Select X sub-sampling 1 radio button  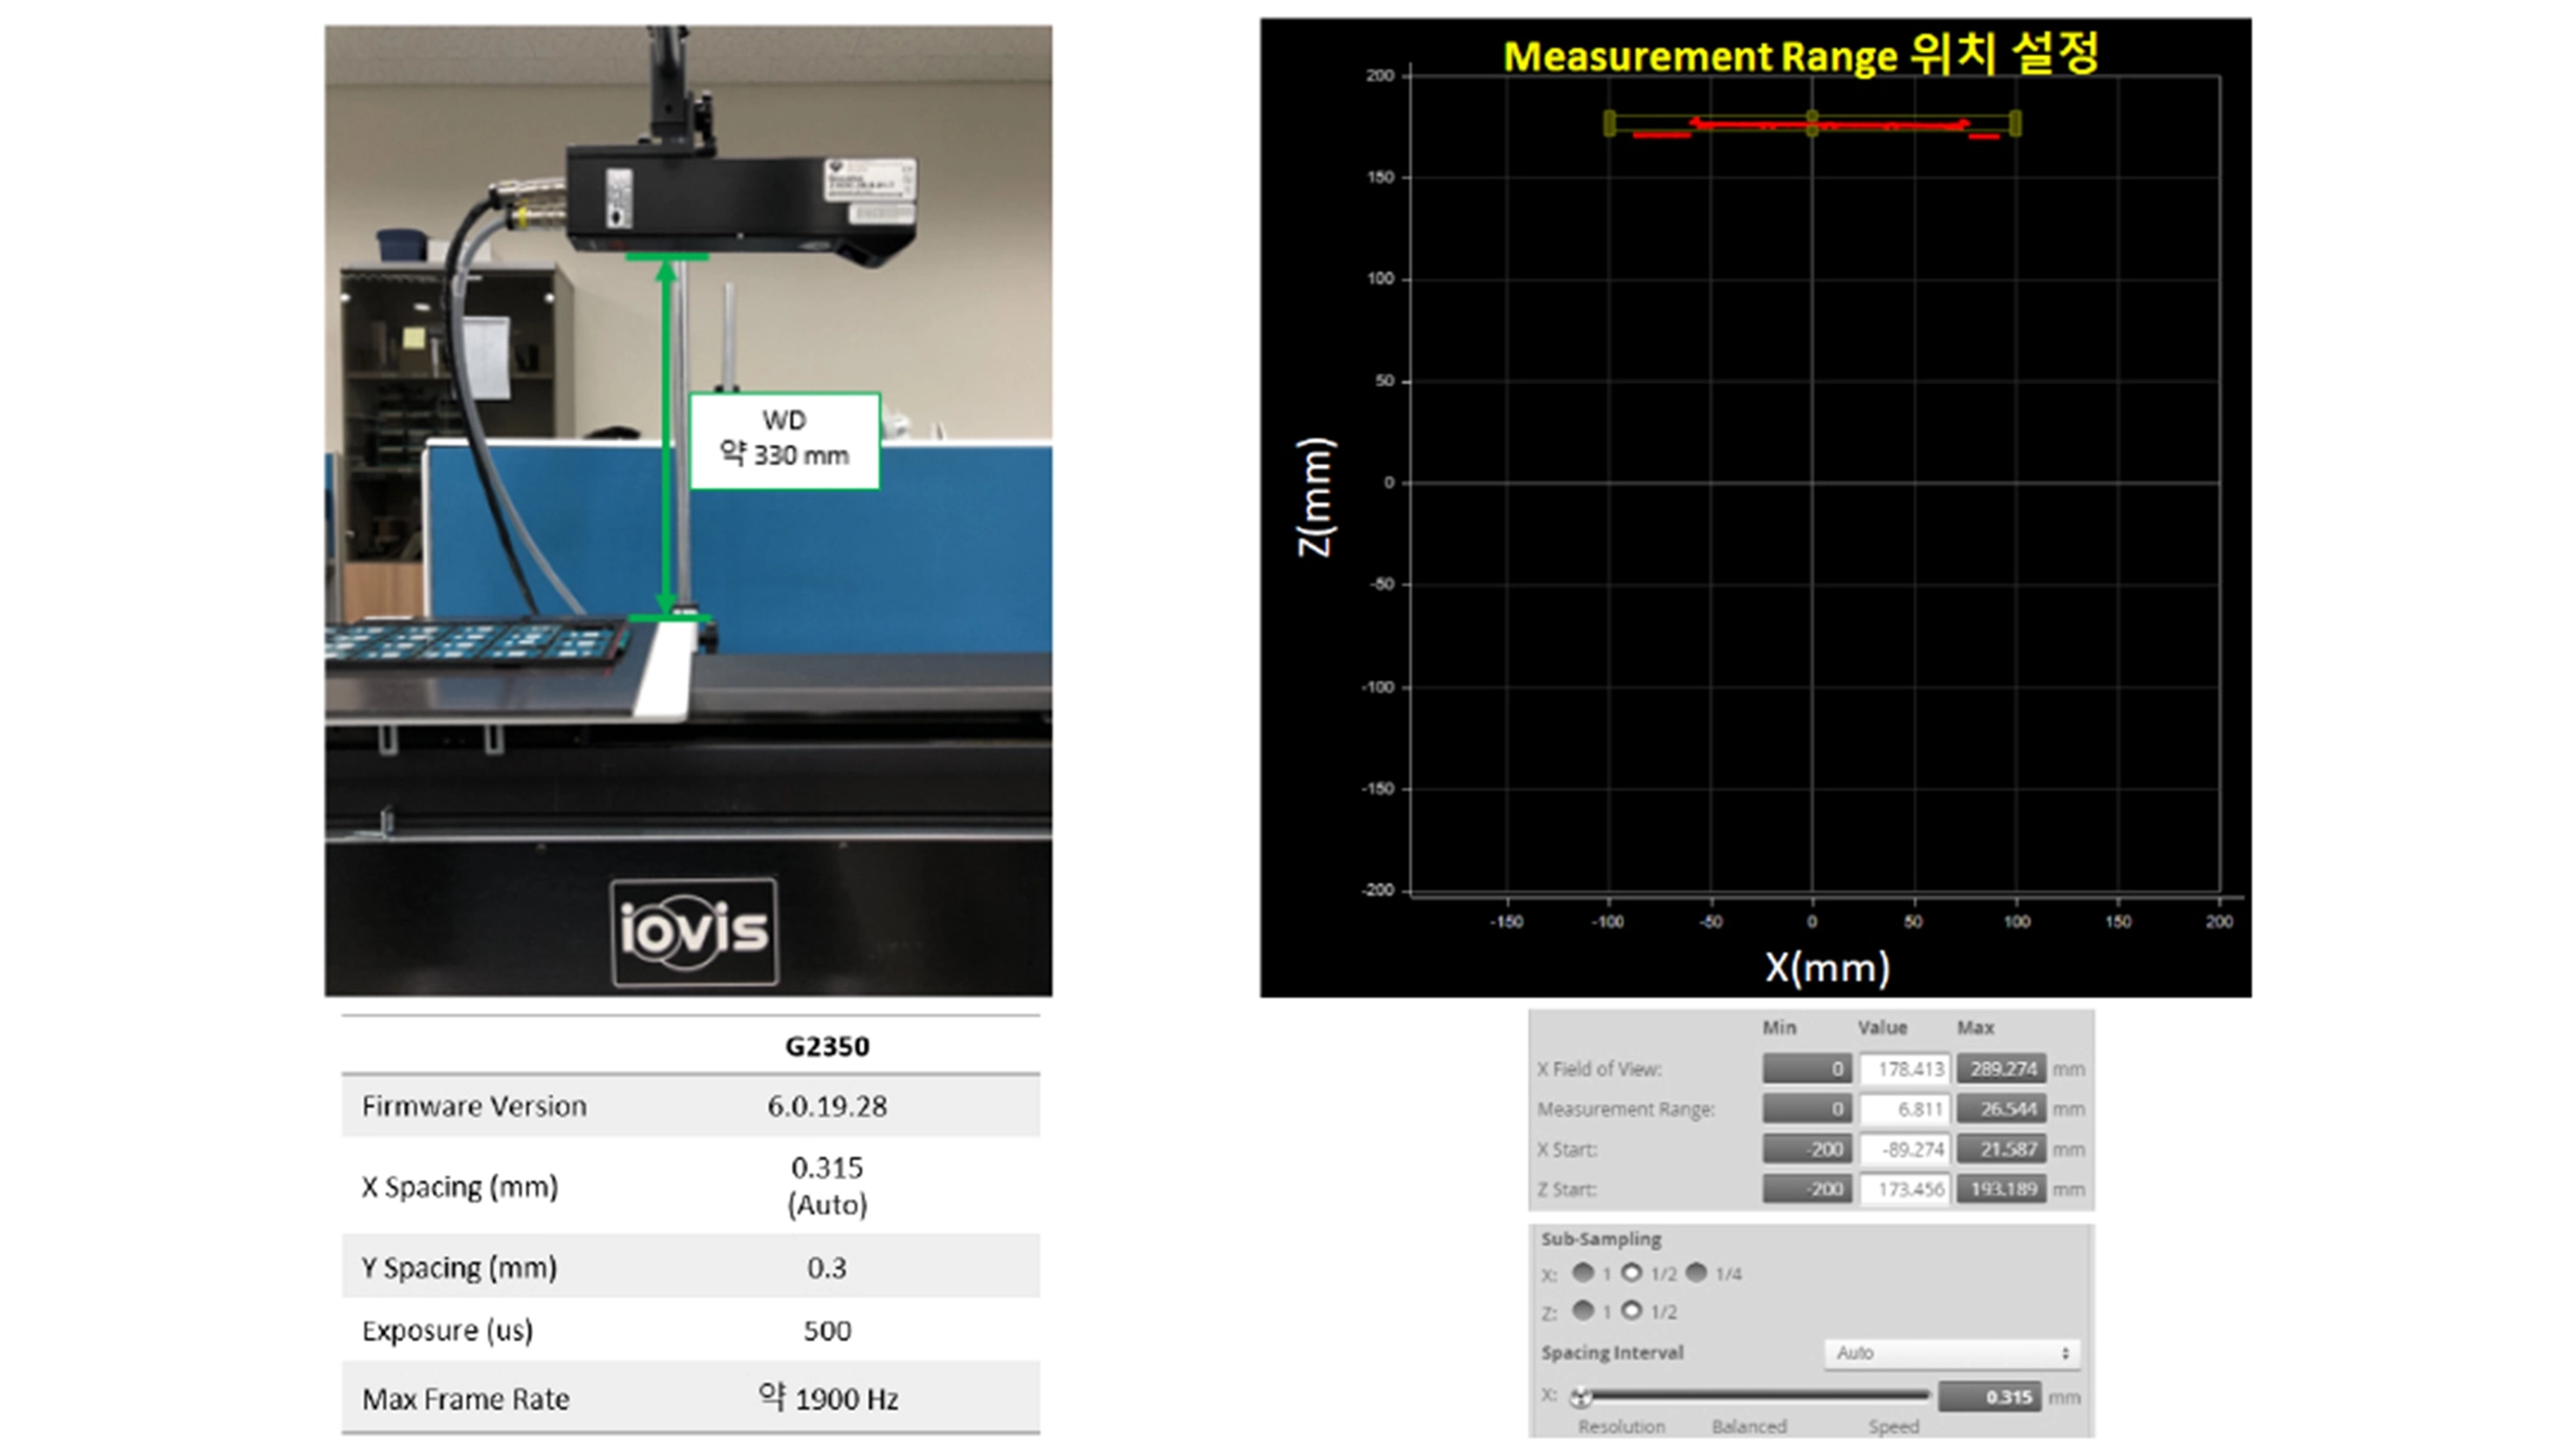pos(1583,1272)
